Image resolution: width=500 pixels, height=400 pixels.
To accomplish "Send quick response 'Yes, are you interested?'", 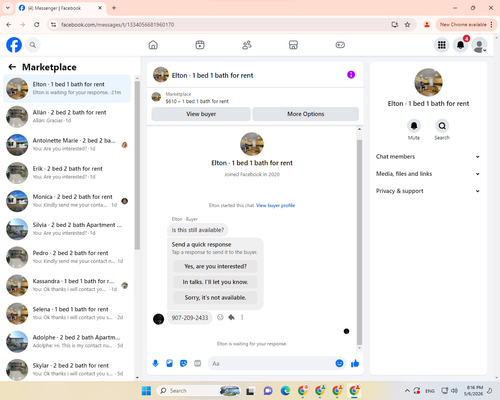I will (x=215, y=266).
